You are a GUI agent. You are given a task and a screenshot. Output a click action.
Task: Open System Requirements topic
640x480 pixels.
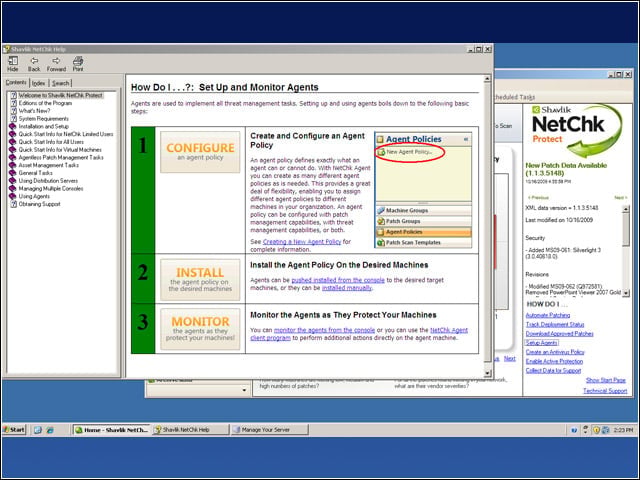click(x=44, y=118)
